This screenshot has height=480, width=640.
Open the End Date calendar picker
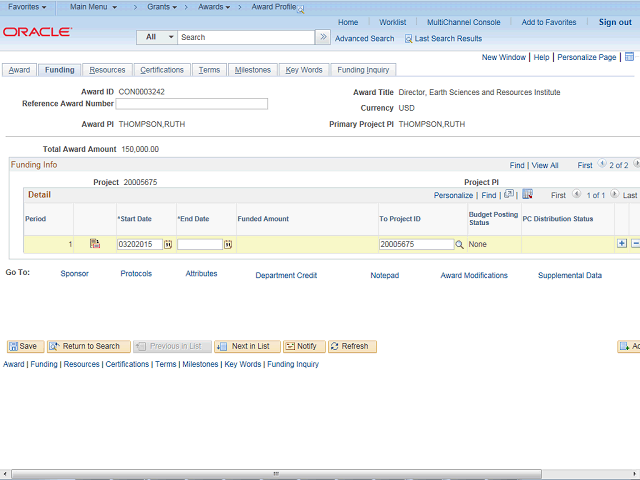228,244
